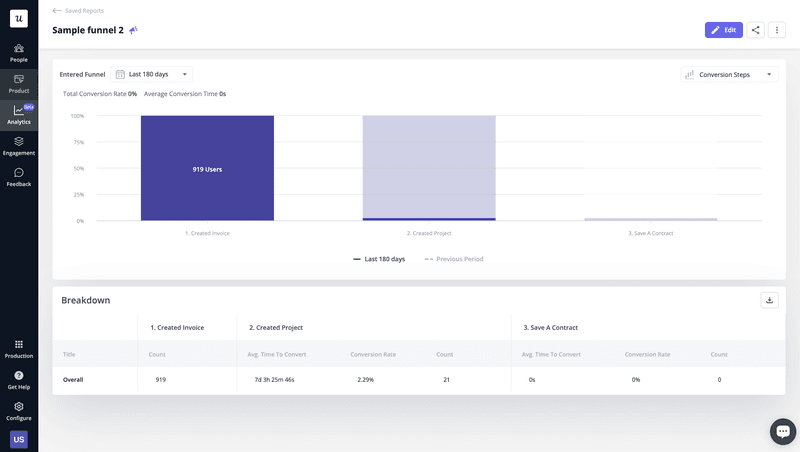Click the 919 Users bar
The width and height of the screenshot is (800, 452).
(207, 168)
